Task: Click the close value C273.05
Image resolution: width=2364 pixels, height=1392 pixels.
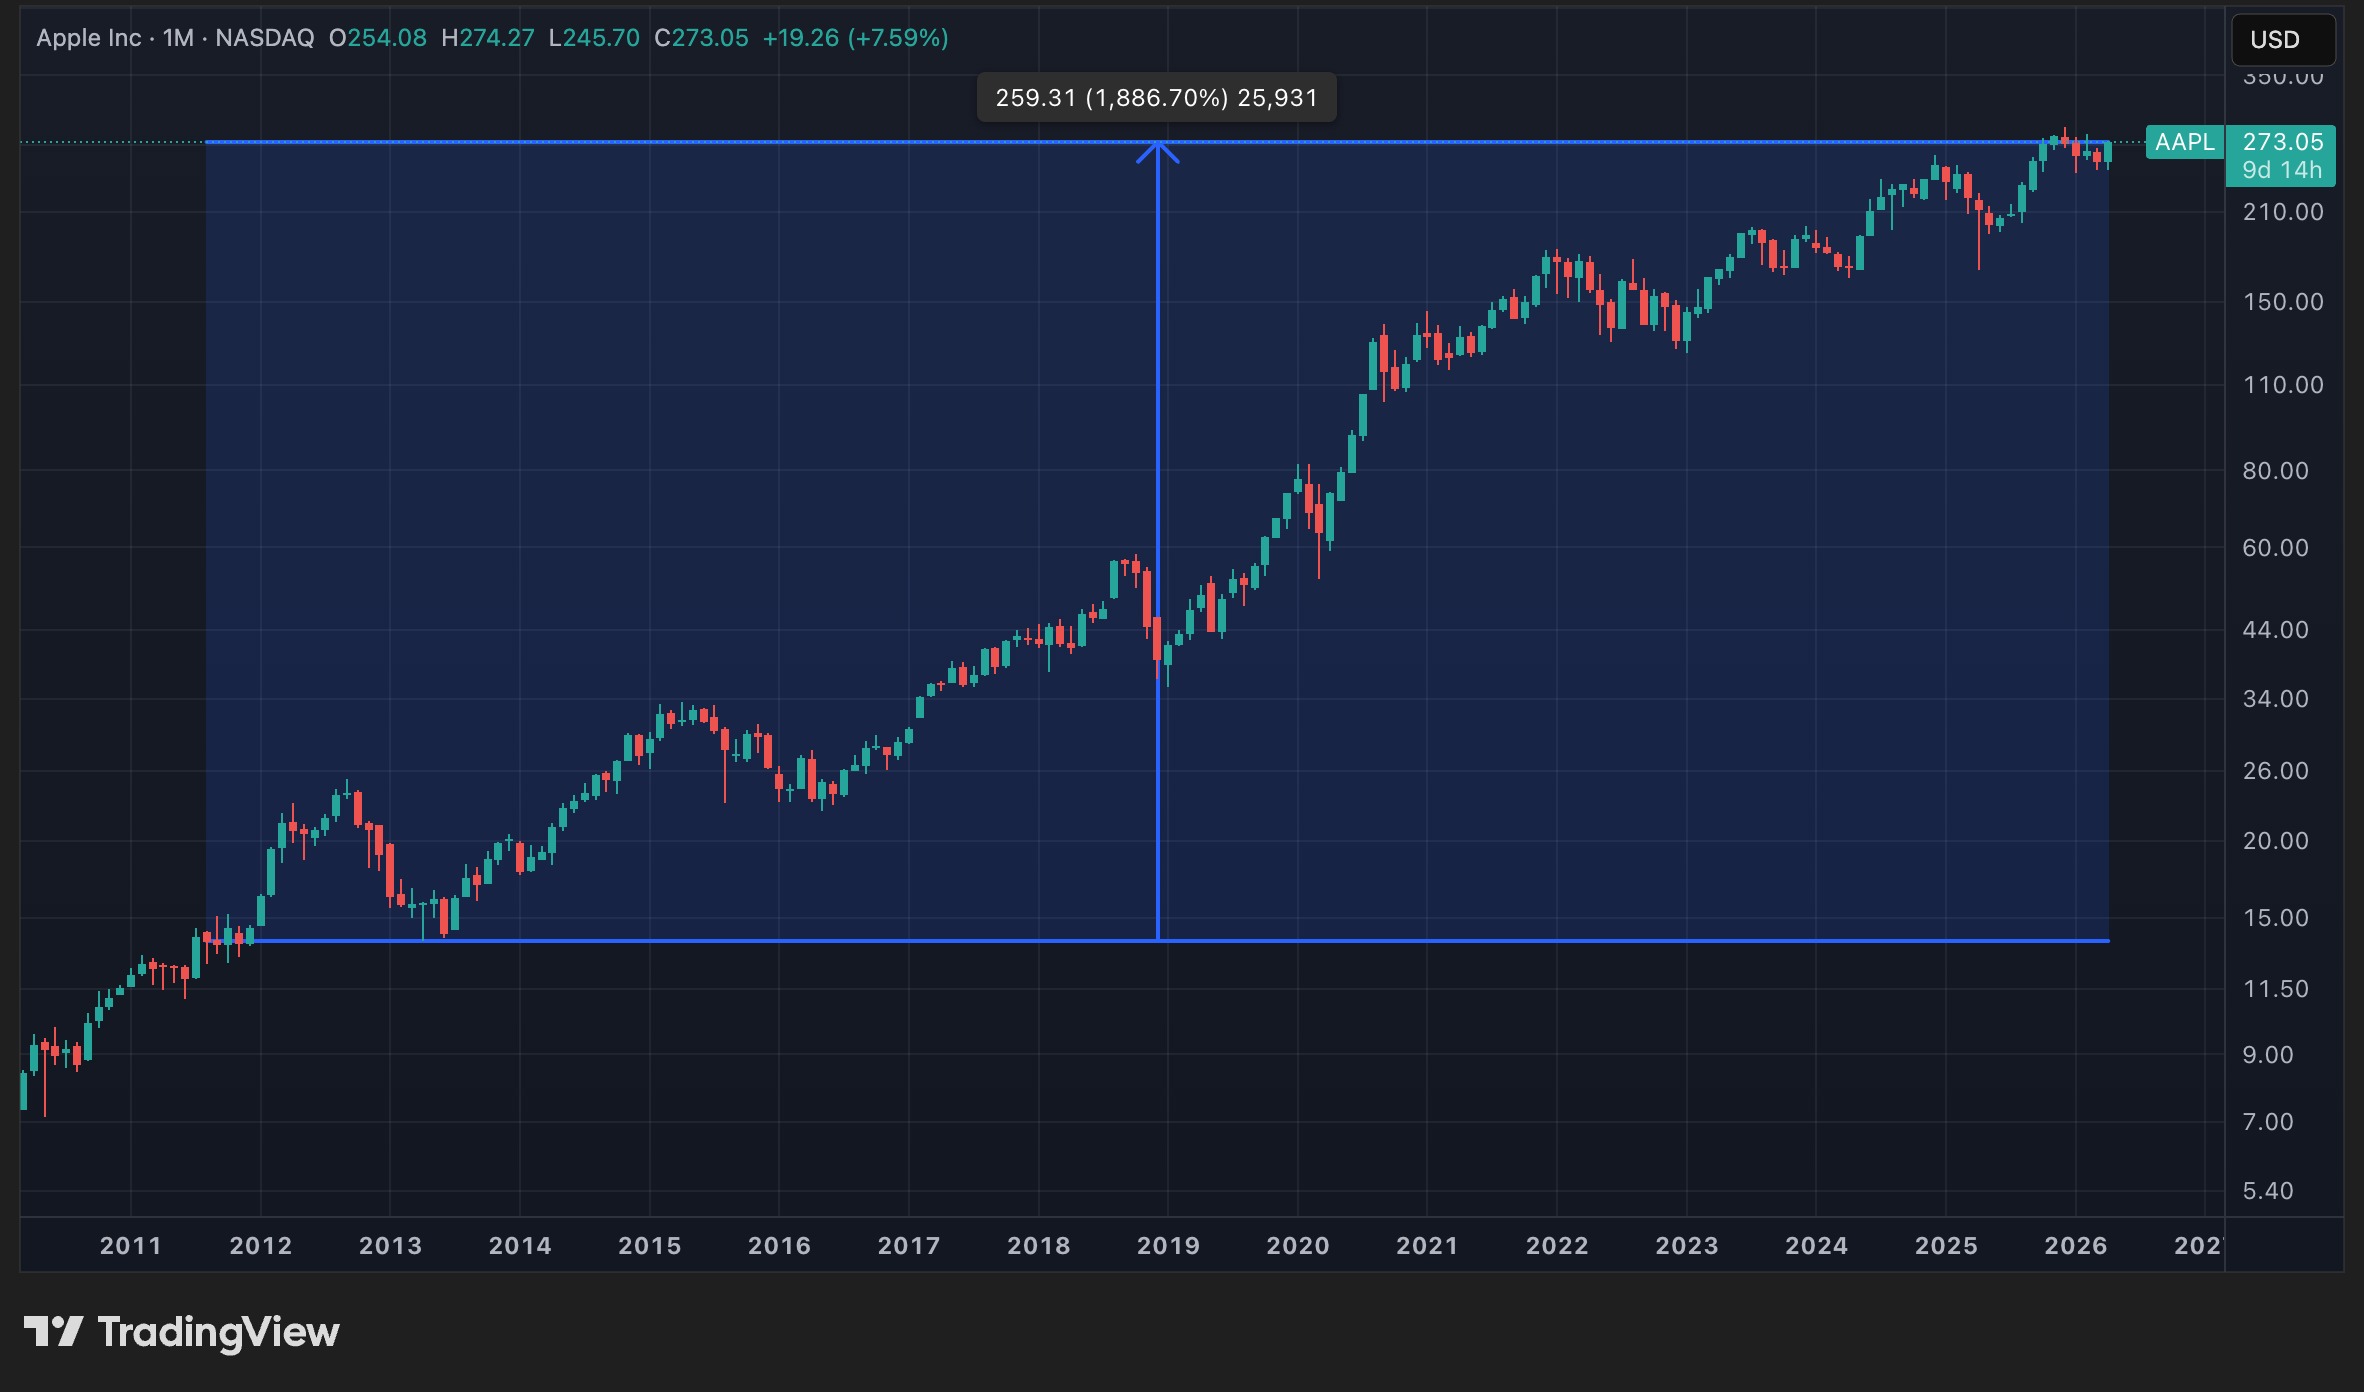Action: (x=701, y=38)
